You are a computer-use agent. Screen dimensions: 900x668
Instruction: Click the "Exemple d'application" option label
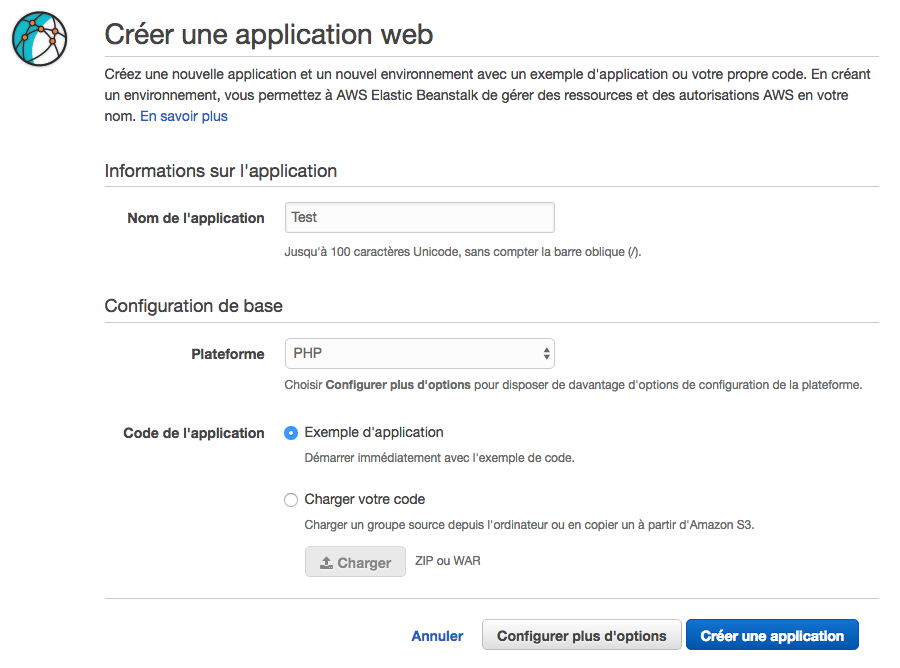373,432
